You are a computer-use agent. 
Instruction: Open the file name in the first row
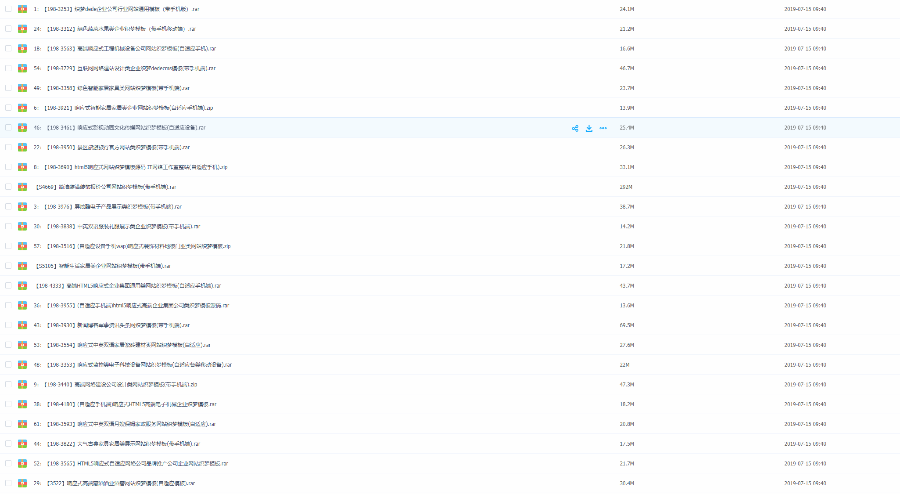(129, 9)
